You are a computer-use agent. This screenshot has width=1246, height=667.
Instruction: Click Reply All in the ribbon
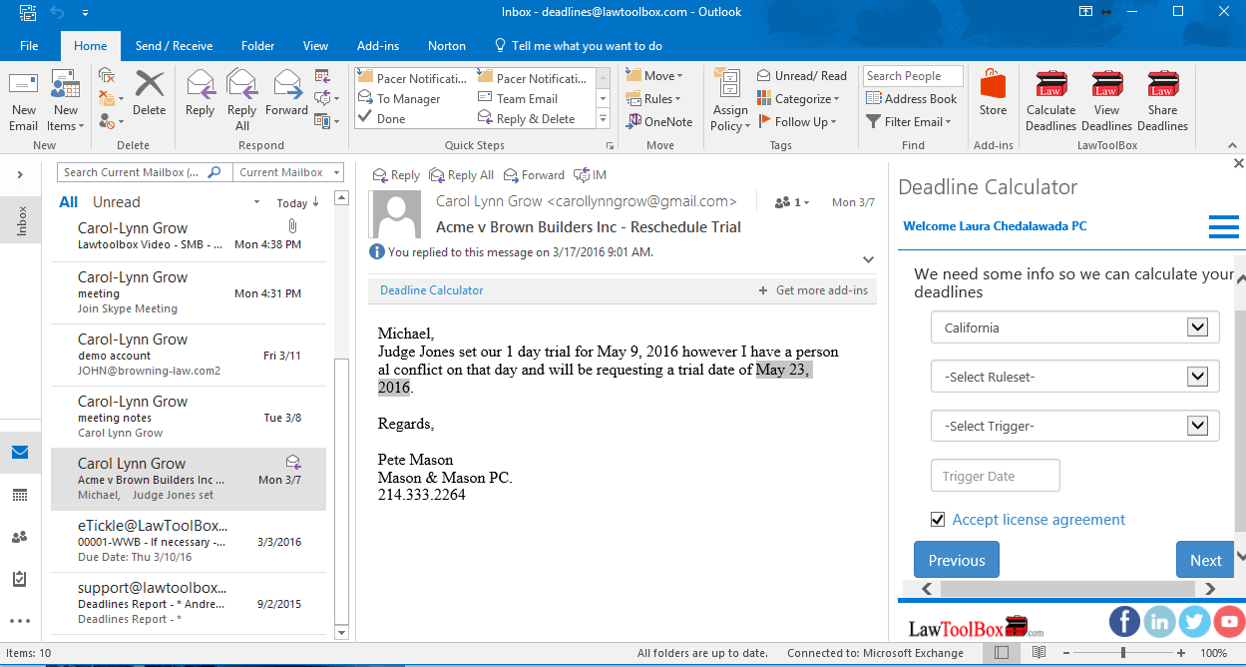pos(242,100)
